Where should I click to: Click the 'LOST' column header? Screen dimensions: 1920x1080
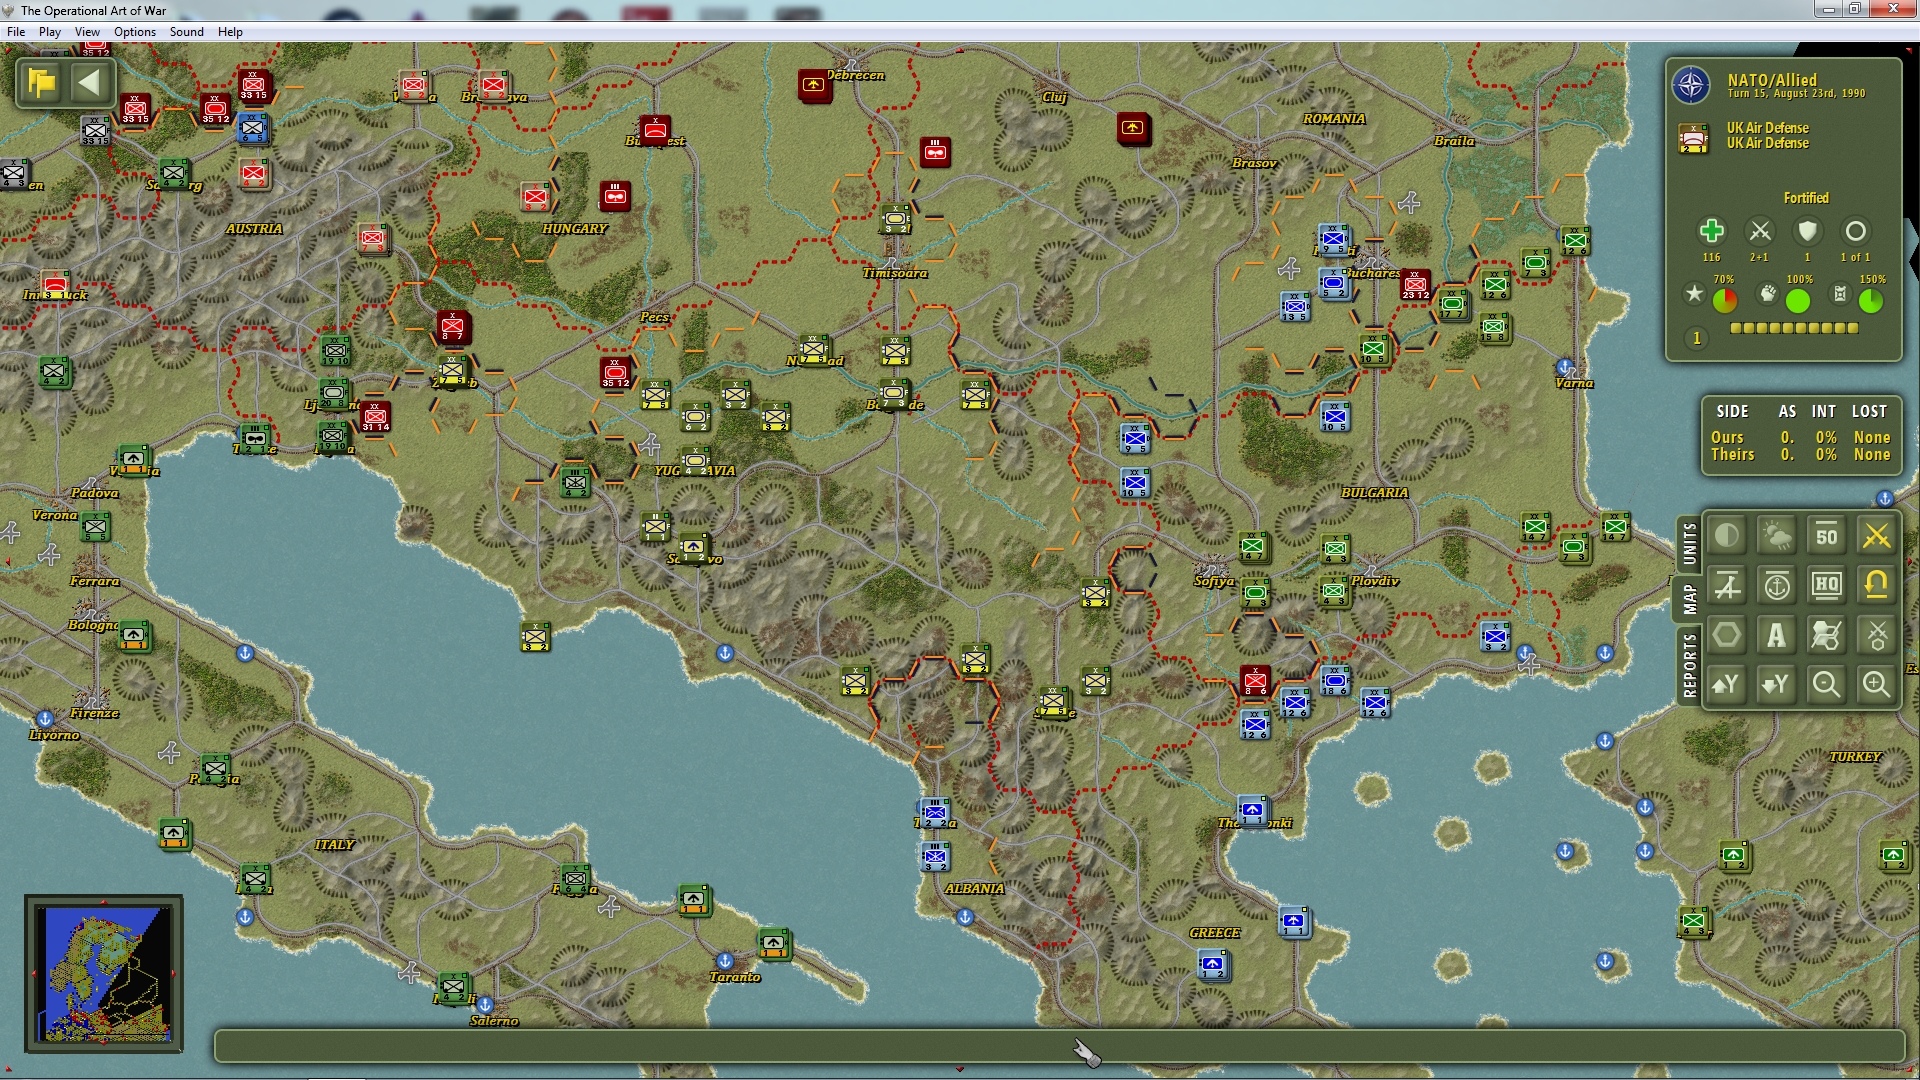coord(1869,412)
